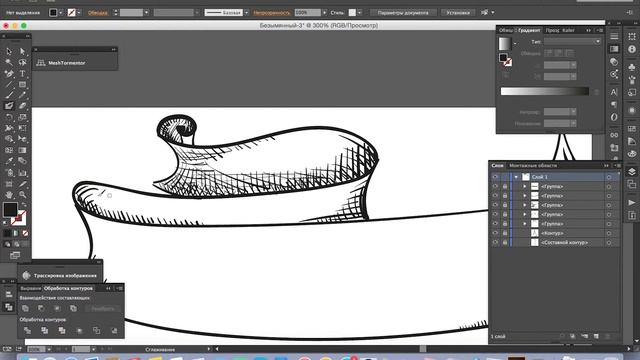640x360 pixels.
Task: Select the Direct Selection tool
Action: click(x=22, y=51)
